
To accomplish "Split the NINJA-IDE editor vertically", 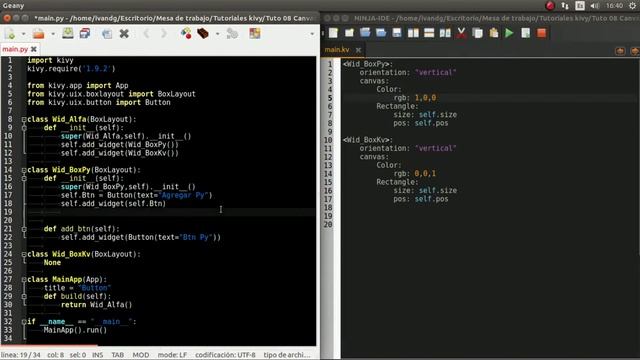I will tap(413, 33).
